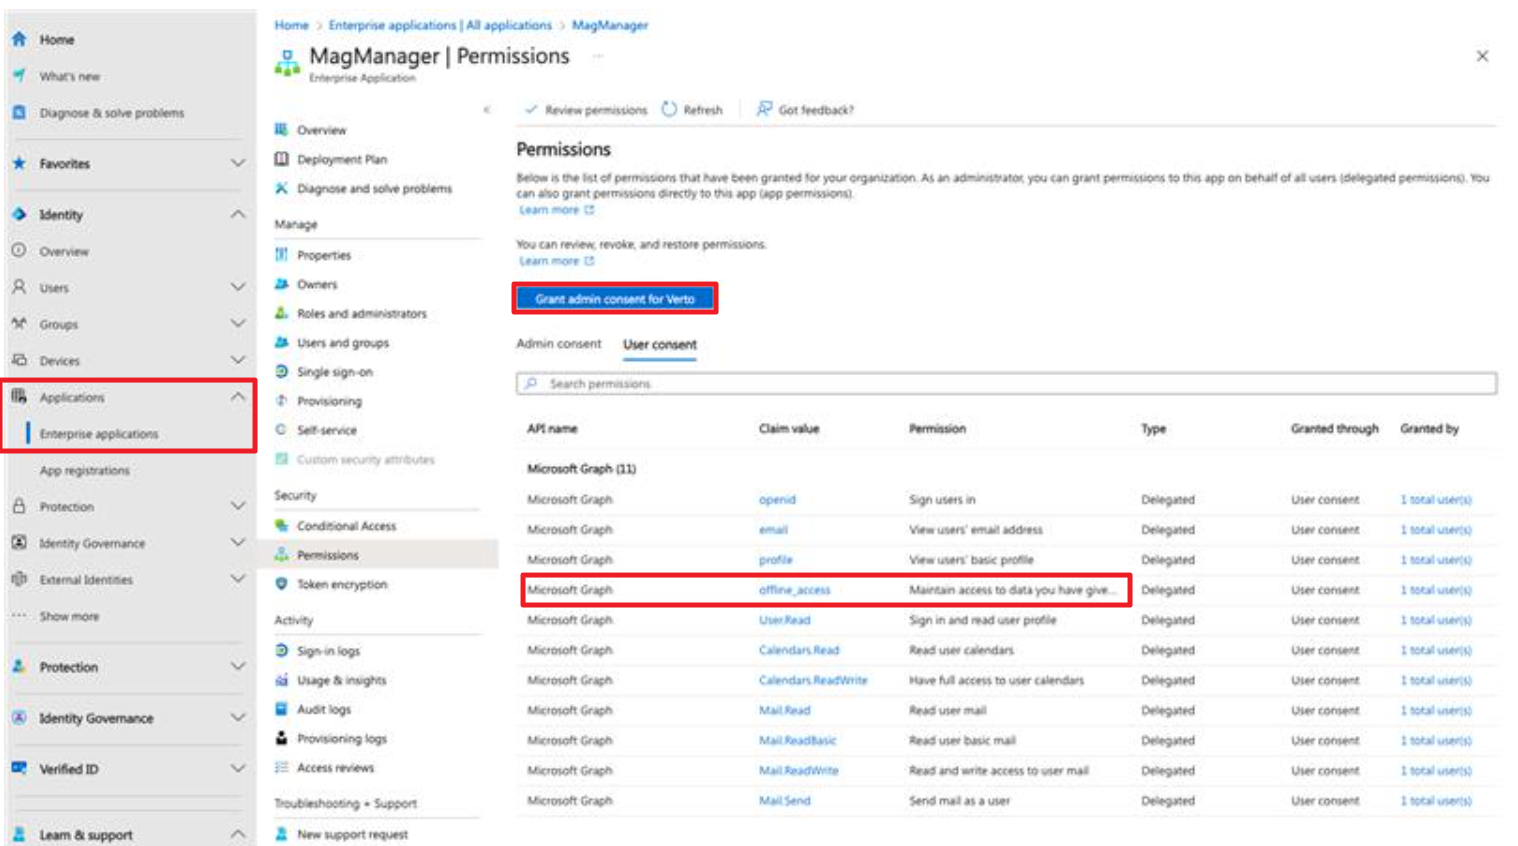Open the Mail.Send claim value link

tap(785, 801)
